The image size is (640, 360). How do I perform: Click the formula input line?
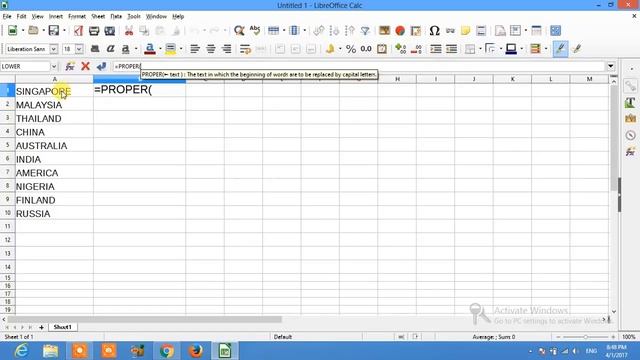pyautogui.click(x=359, y=66)
